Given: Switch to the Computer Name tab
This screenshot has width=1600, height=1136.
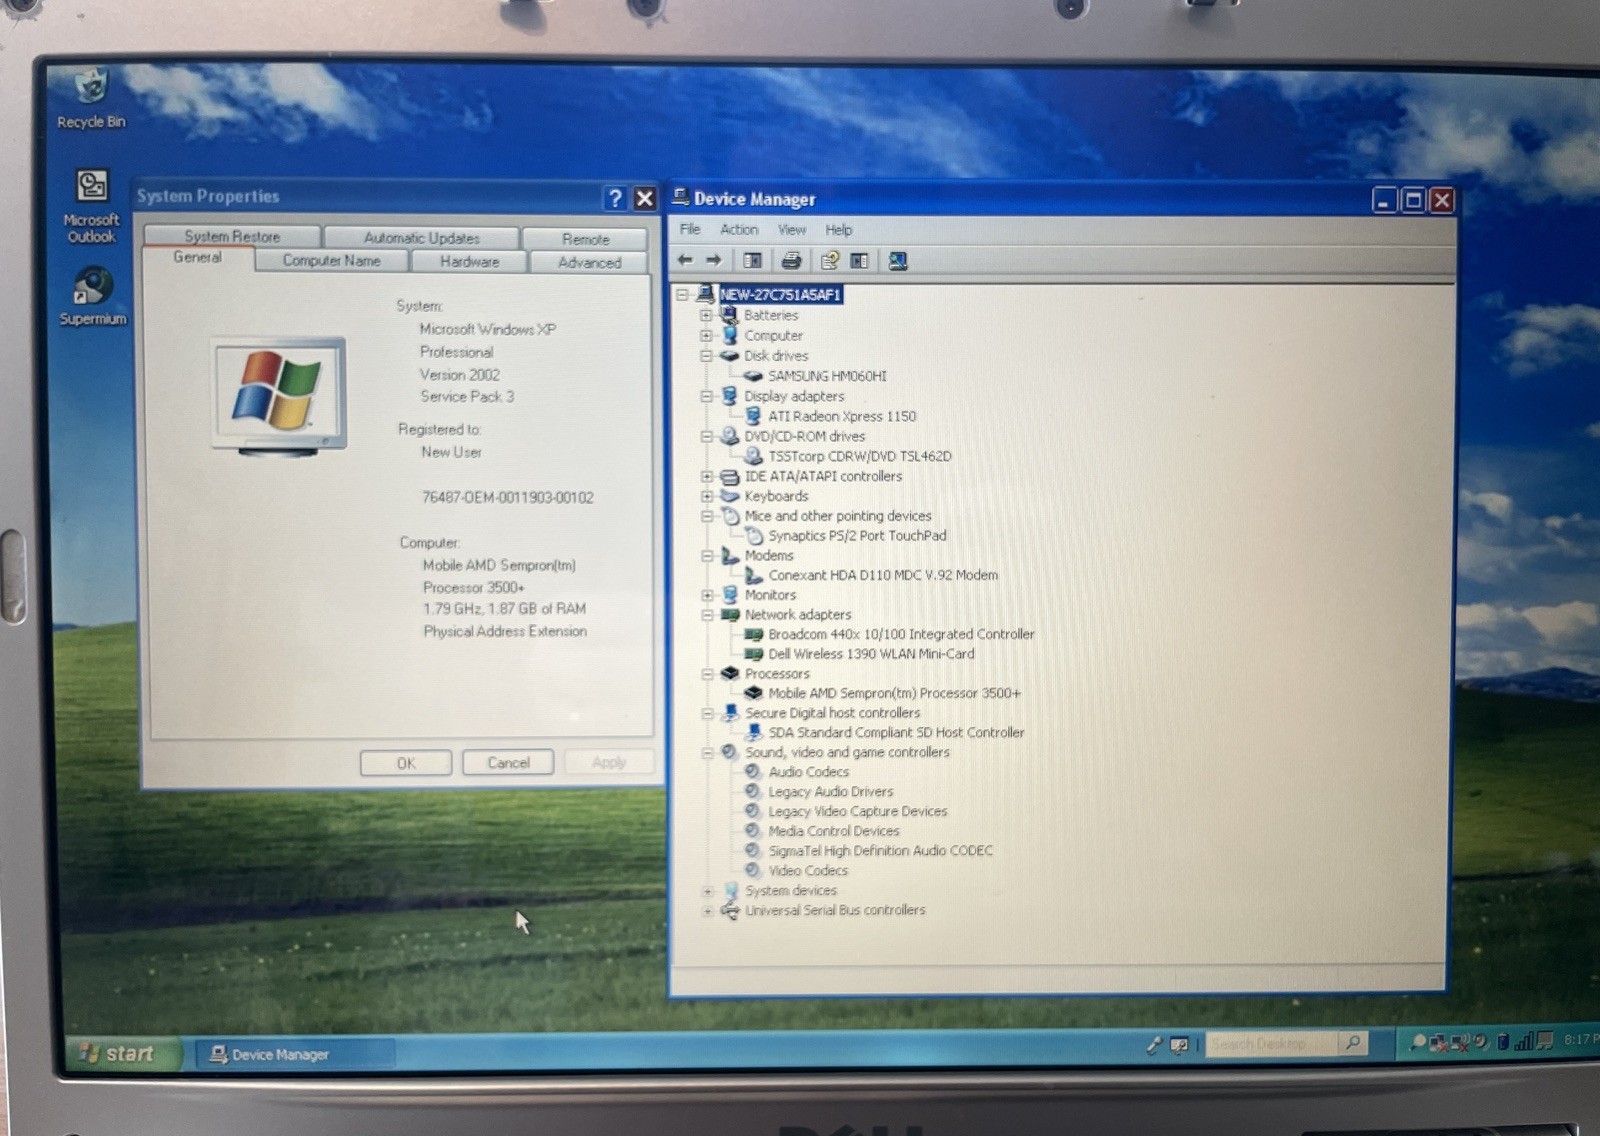Looking at the screenshot, I should (x=331, y=260).
